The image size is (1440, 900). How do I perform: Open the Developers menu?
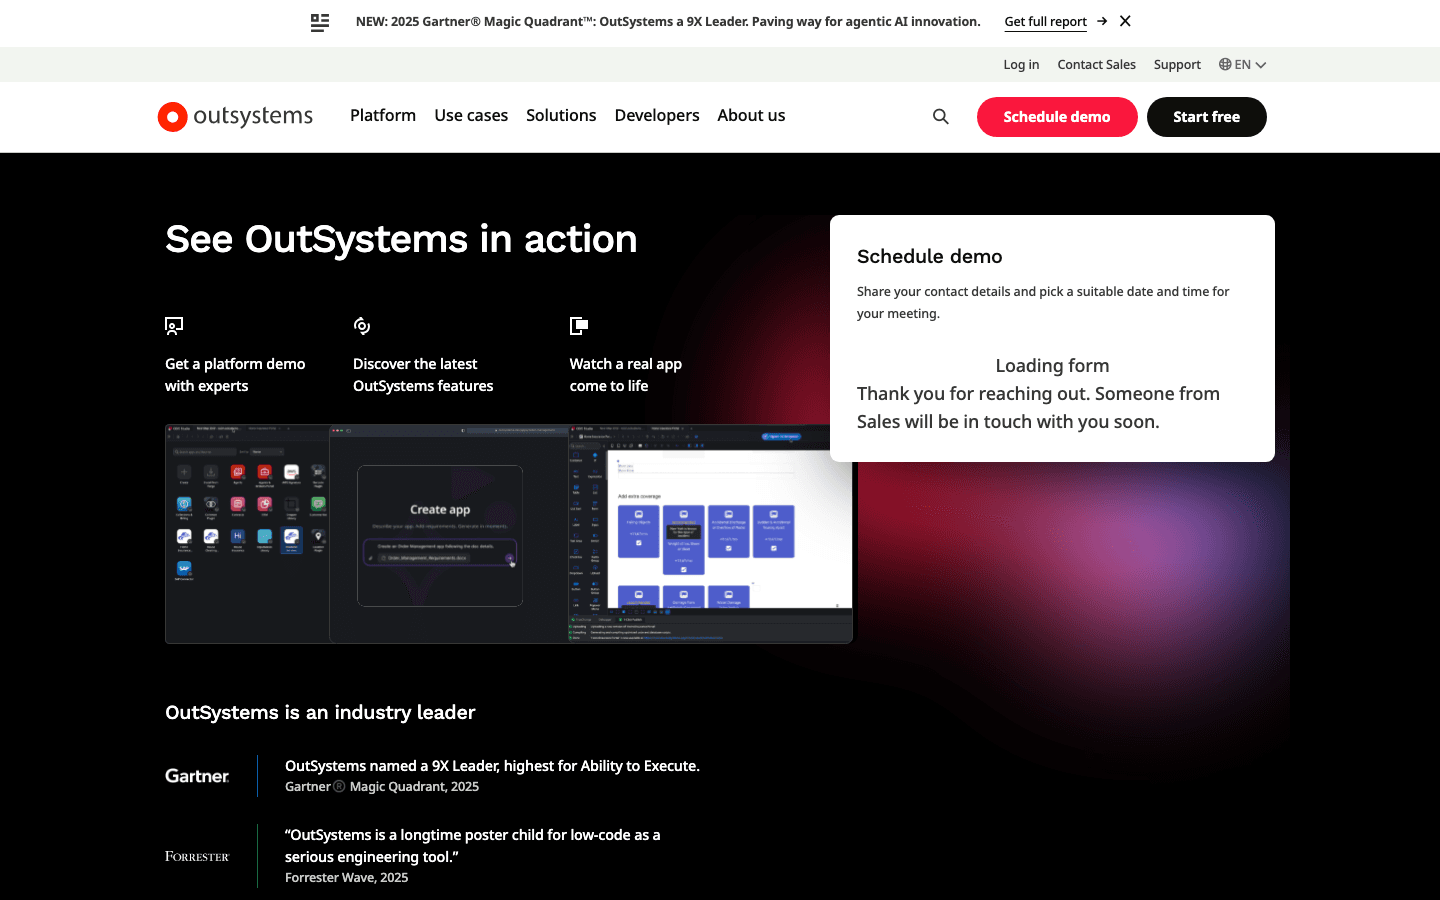click(657, 115)
